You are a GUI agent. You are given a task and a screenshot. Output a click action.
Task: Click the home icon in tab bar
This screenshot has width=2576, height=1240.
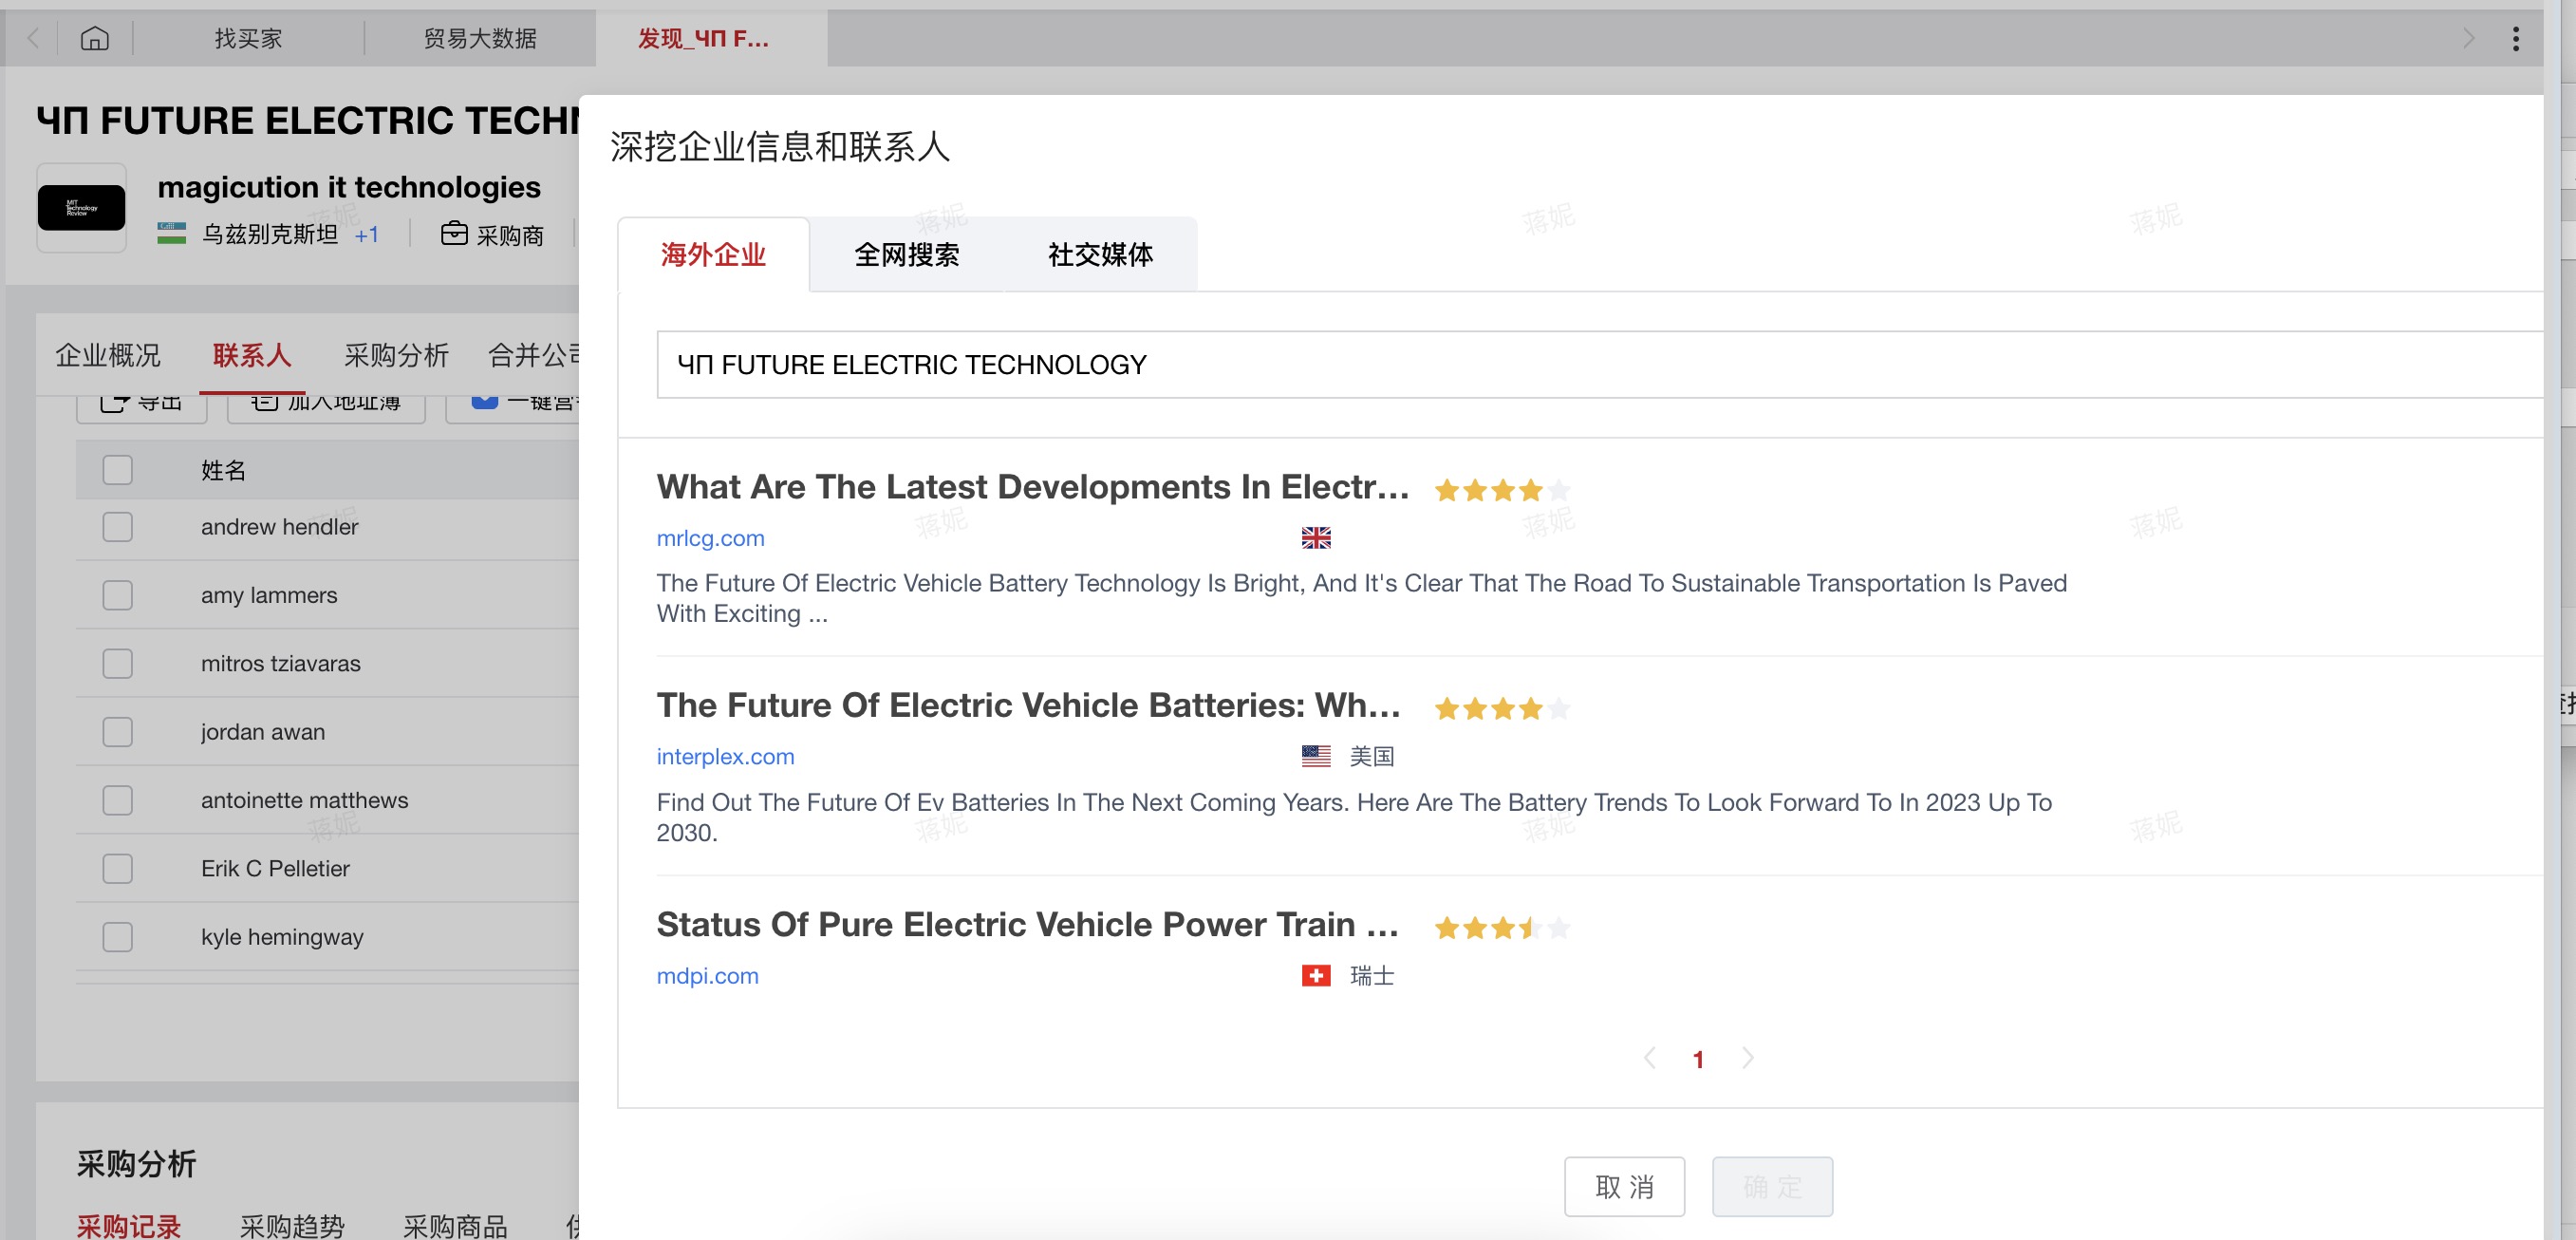pos(95,38)
